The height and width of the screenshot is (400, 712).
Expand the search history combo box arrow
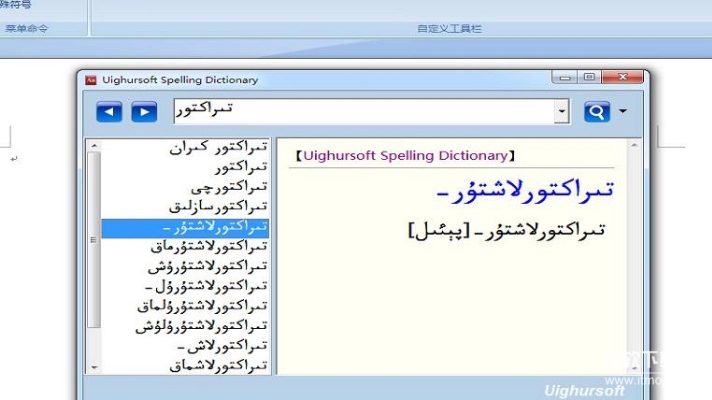click(562, 111)
